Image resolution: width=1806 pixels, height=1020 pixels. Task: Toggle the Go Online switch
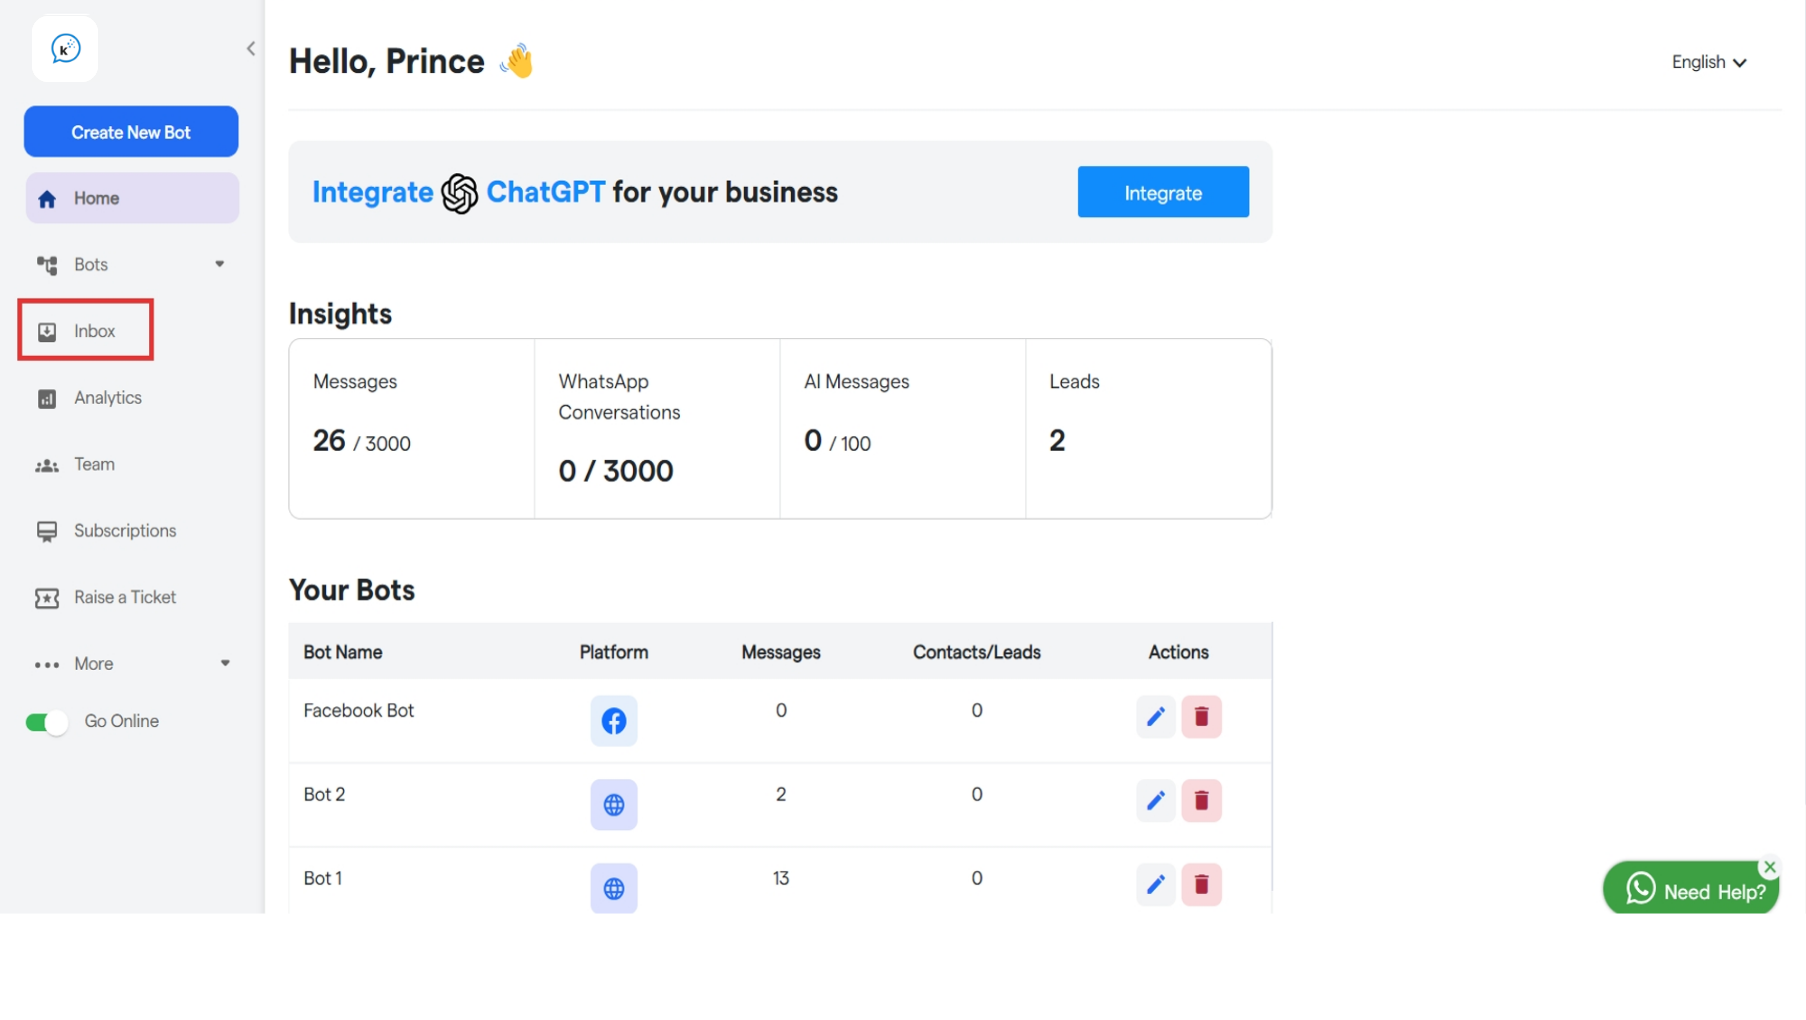(46, 722)
